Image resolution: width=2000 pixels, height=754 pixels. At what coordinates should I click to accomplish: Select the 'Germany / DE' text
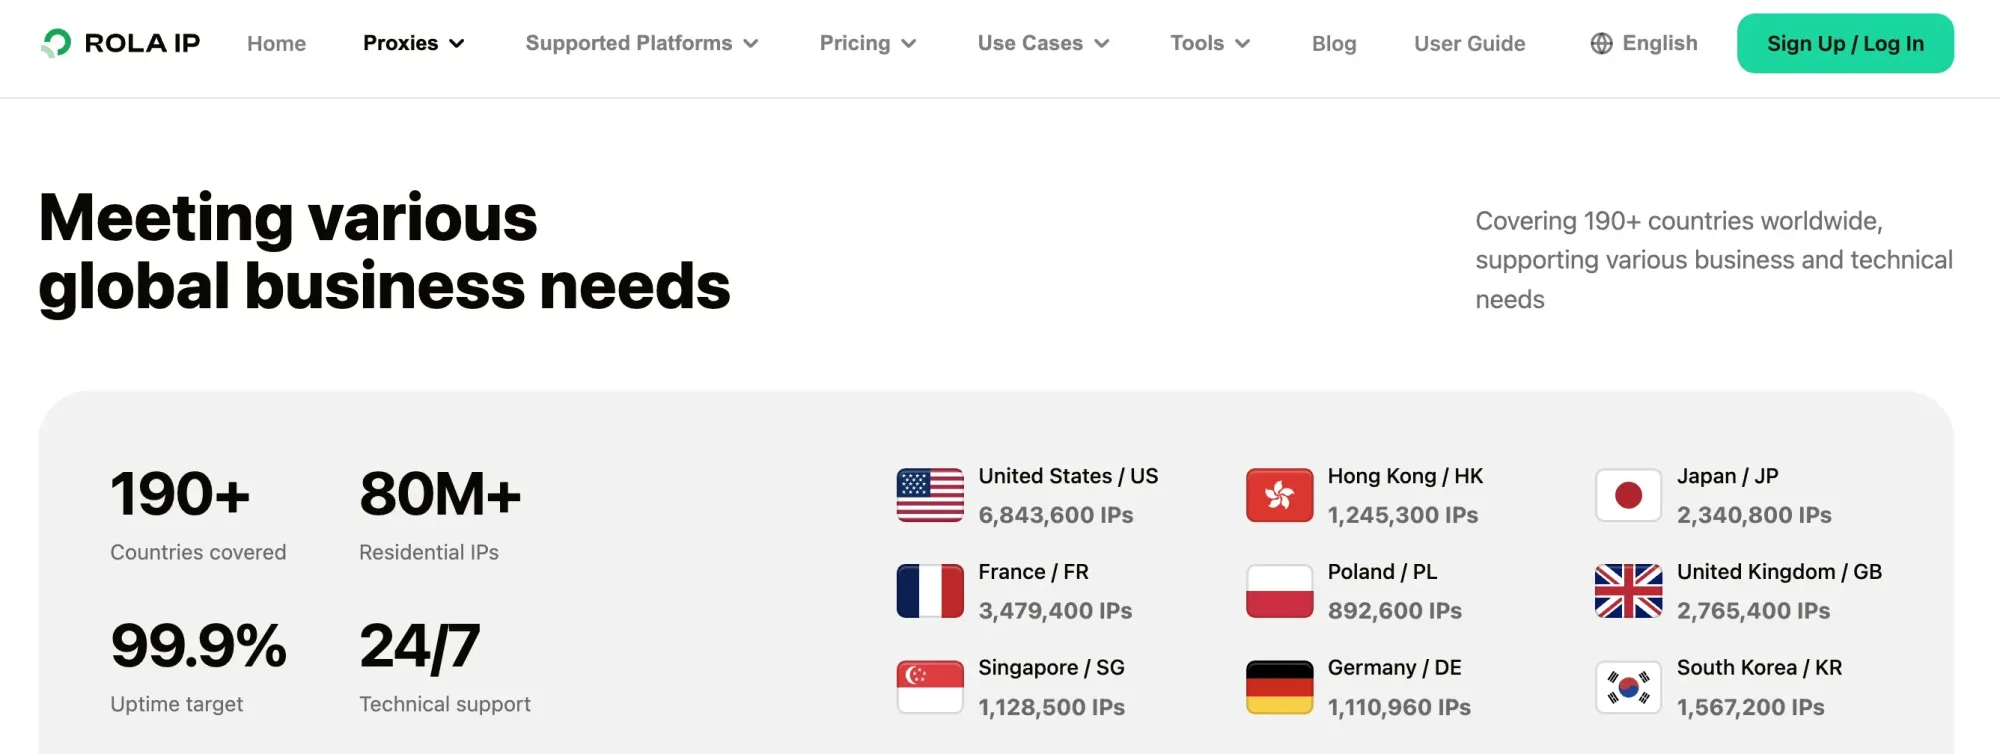coord(1395,668)
